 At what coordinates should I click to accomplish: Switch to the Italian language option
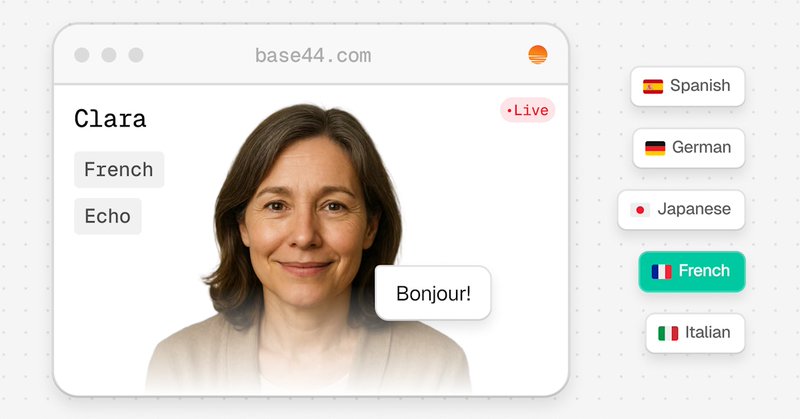tap(695, 333)
